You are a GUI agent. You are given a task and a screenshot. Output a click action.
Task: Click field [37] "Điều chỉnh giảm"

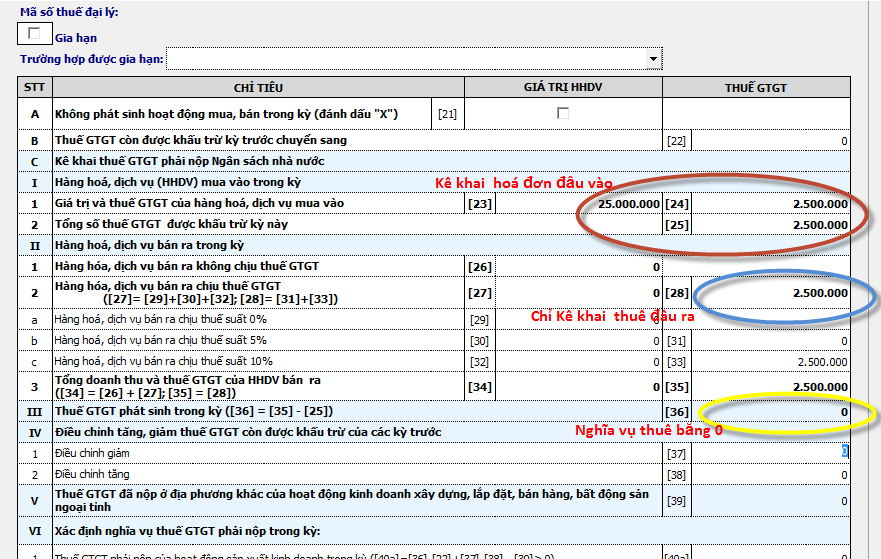(771, 453)
